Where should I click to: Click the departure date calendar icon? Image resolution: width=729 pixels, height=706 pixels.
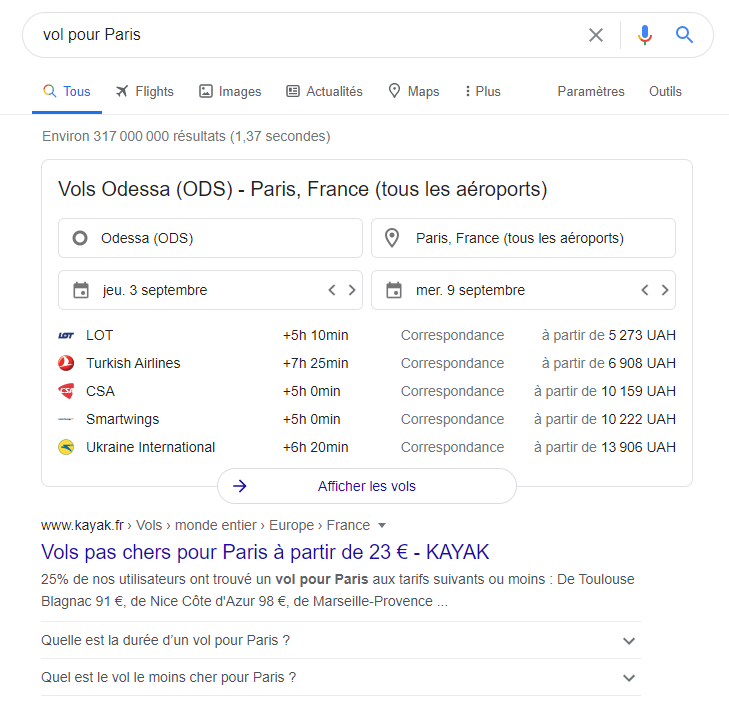pyautogui.click(x=82, y=291)
